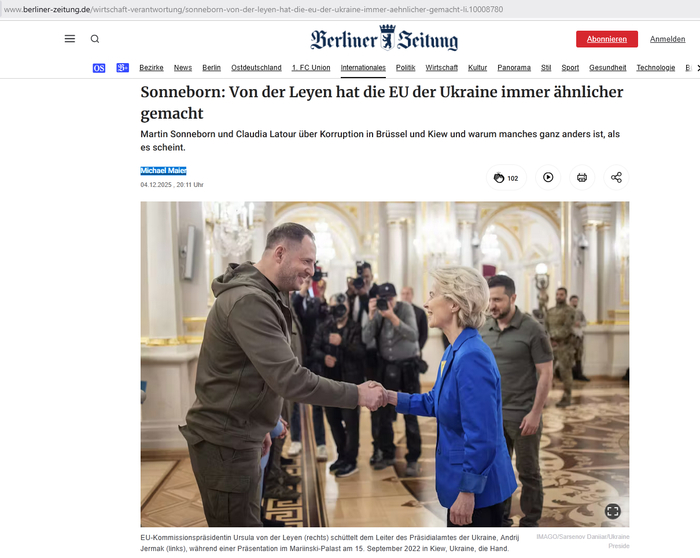Image resolution: width=700 pixels, height=558 pixels.
Task: Click the red Abonnieren button
Action: pyautogui.click(x=607, y=39)
